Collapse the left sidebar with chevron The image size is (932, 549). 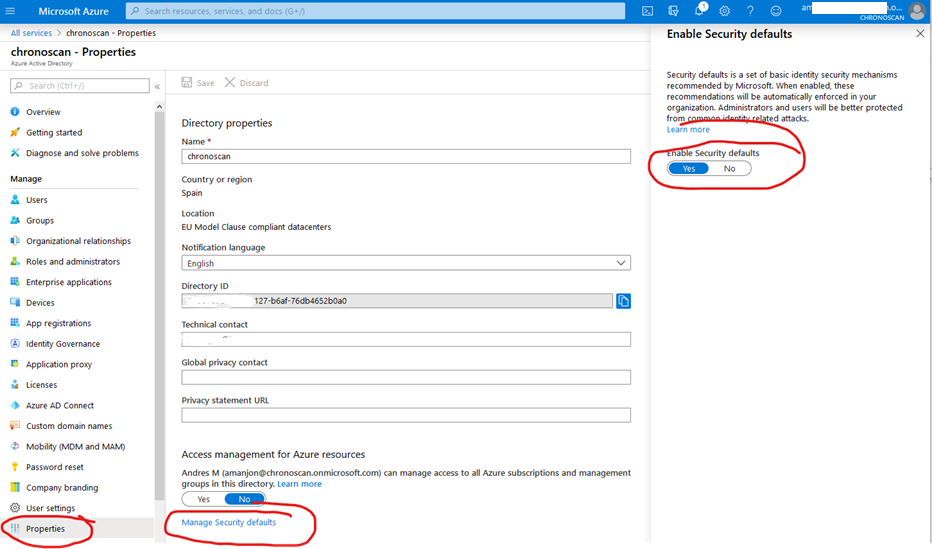[158, 86]
